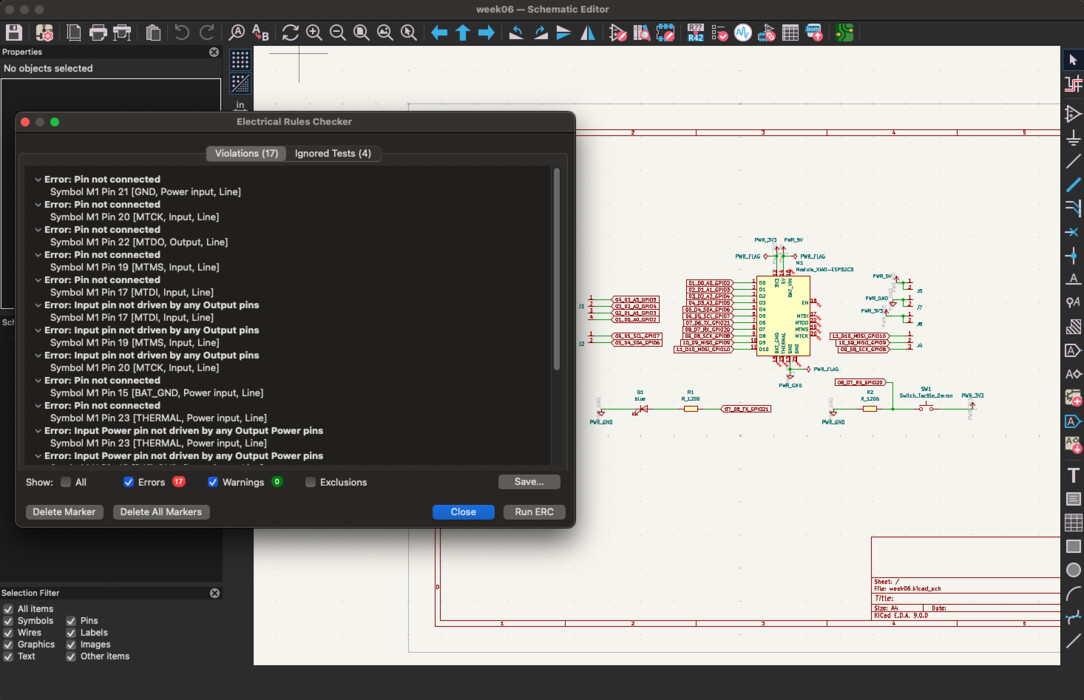Image resolution: width=1084 pixels, height=700 pixels.
Task: Click the ERC violations list scrollbar
Action: [x=557, y=269]
